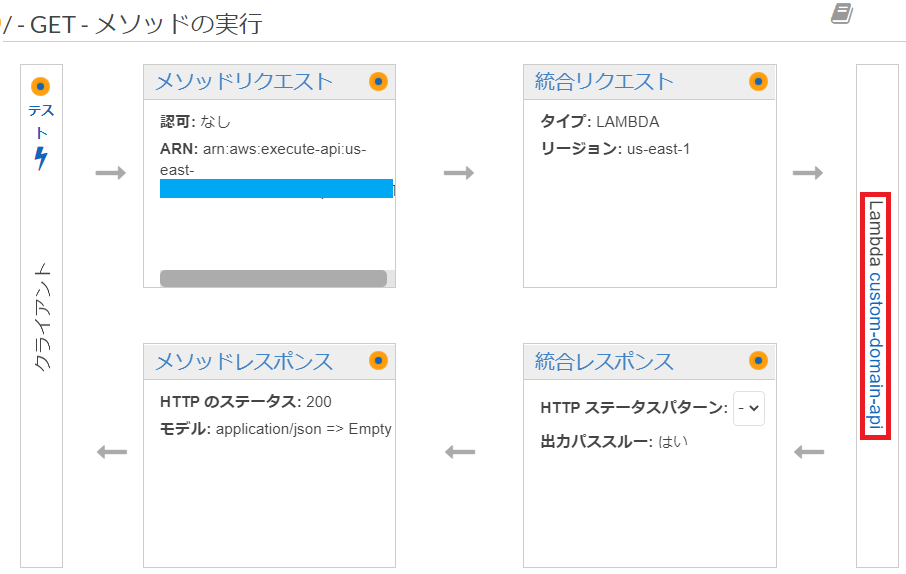Viewport: 906px width, 574px height.
Task: Click orange dot in メソッドリクエスト header
Action: point(378,82)
